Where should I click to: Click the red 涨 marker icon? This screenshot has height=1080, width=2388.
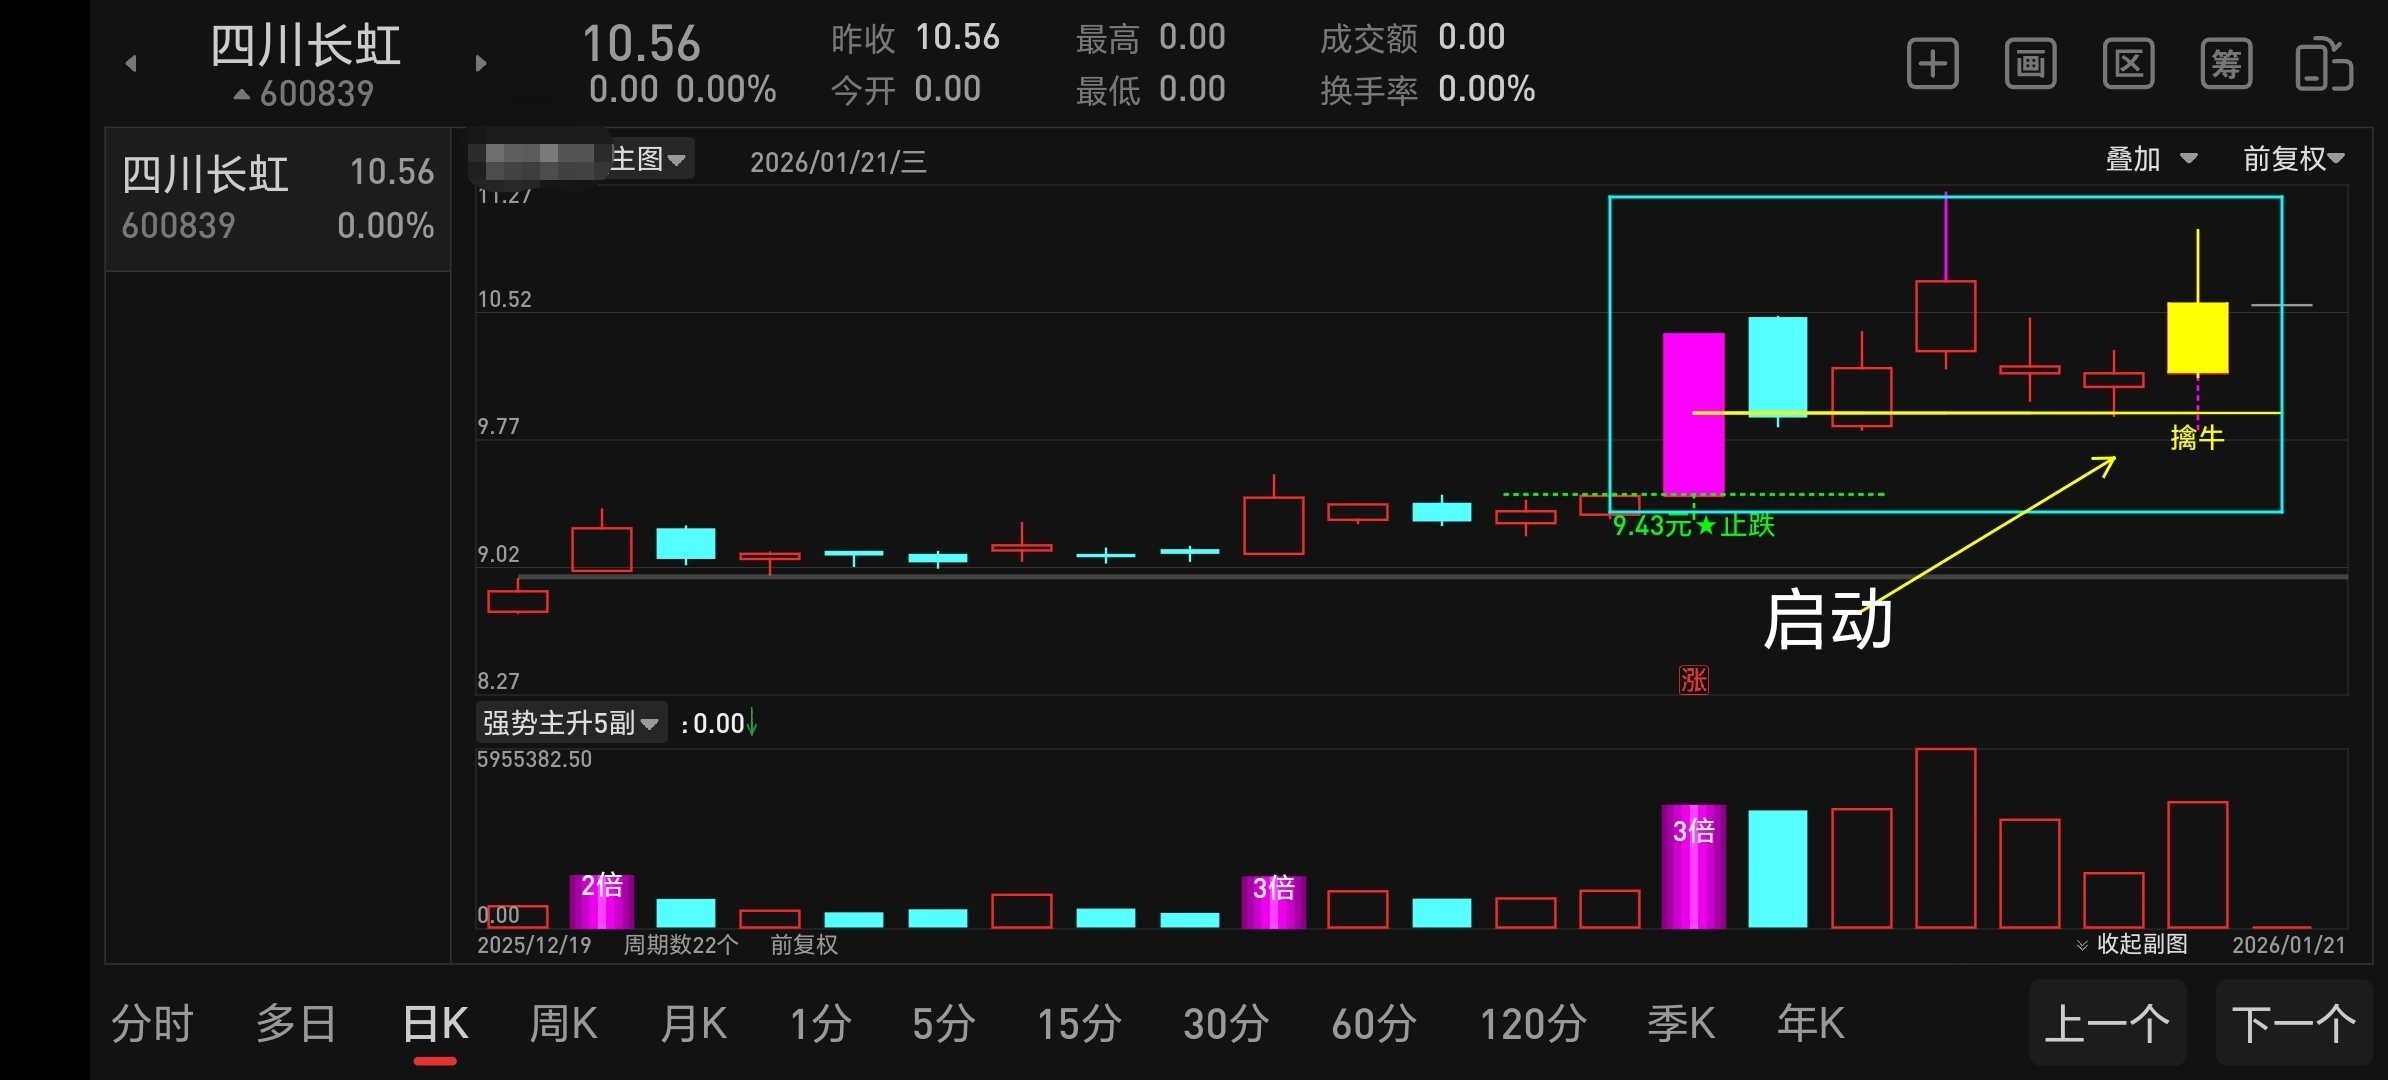pyautogui.click(x=1693, y=681)
